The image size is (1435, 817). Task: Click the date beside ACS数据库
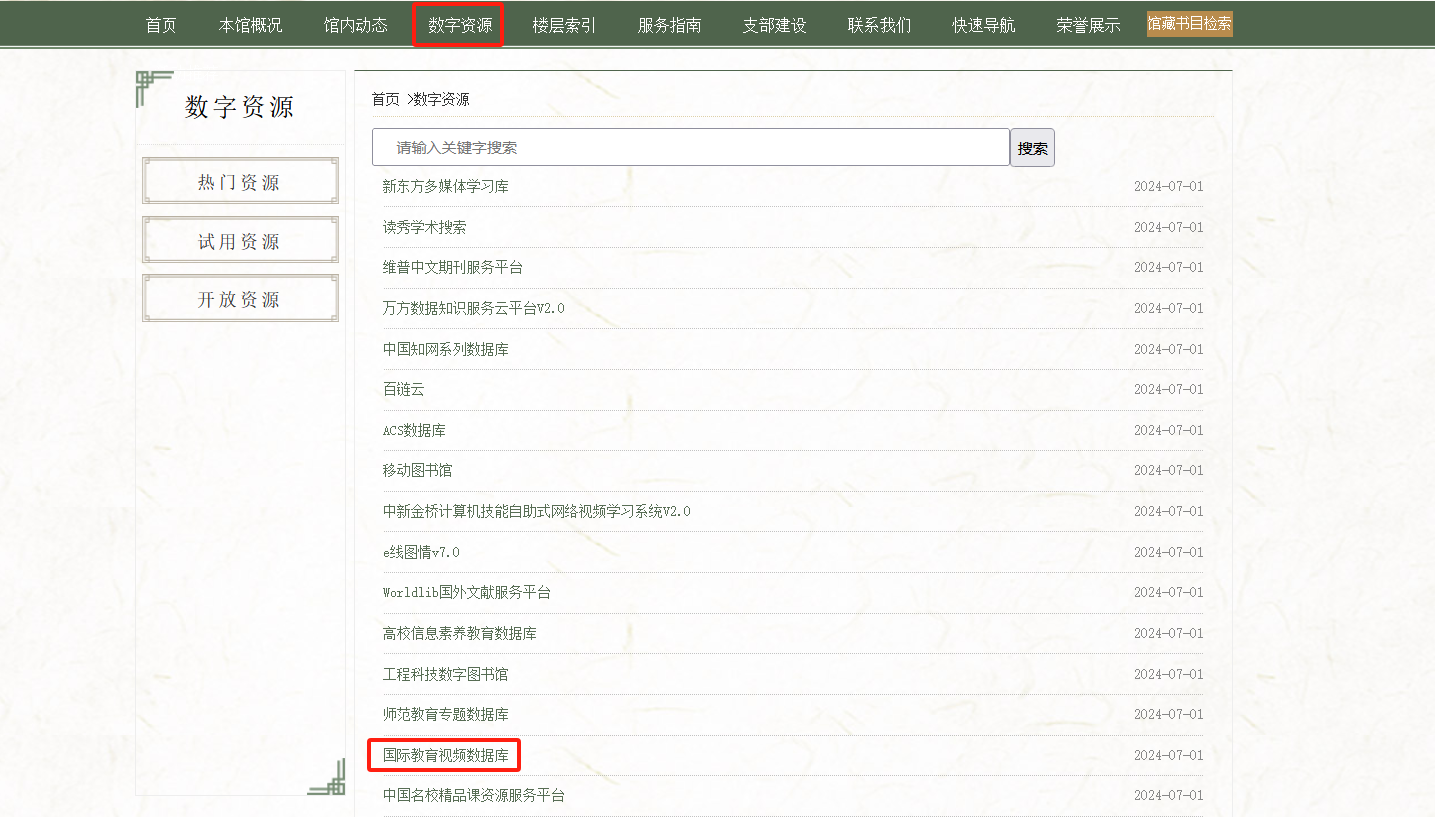tap(1168, 430)
